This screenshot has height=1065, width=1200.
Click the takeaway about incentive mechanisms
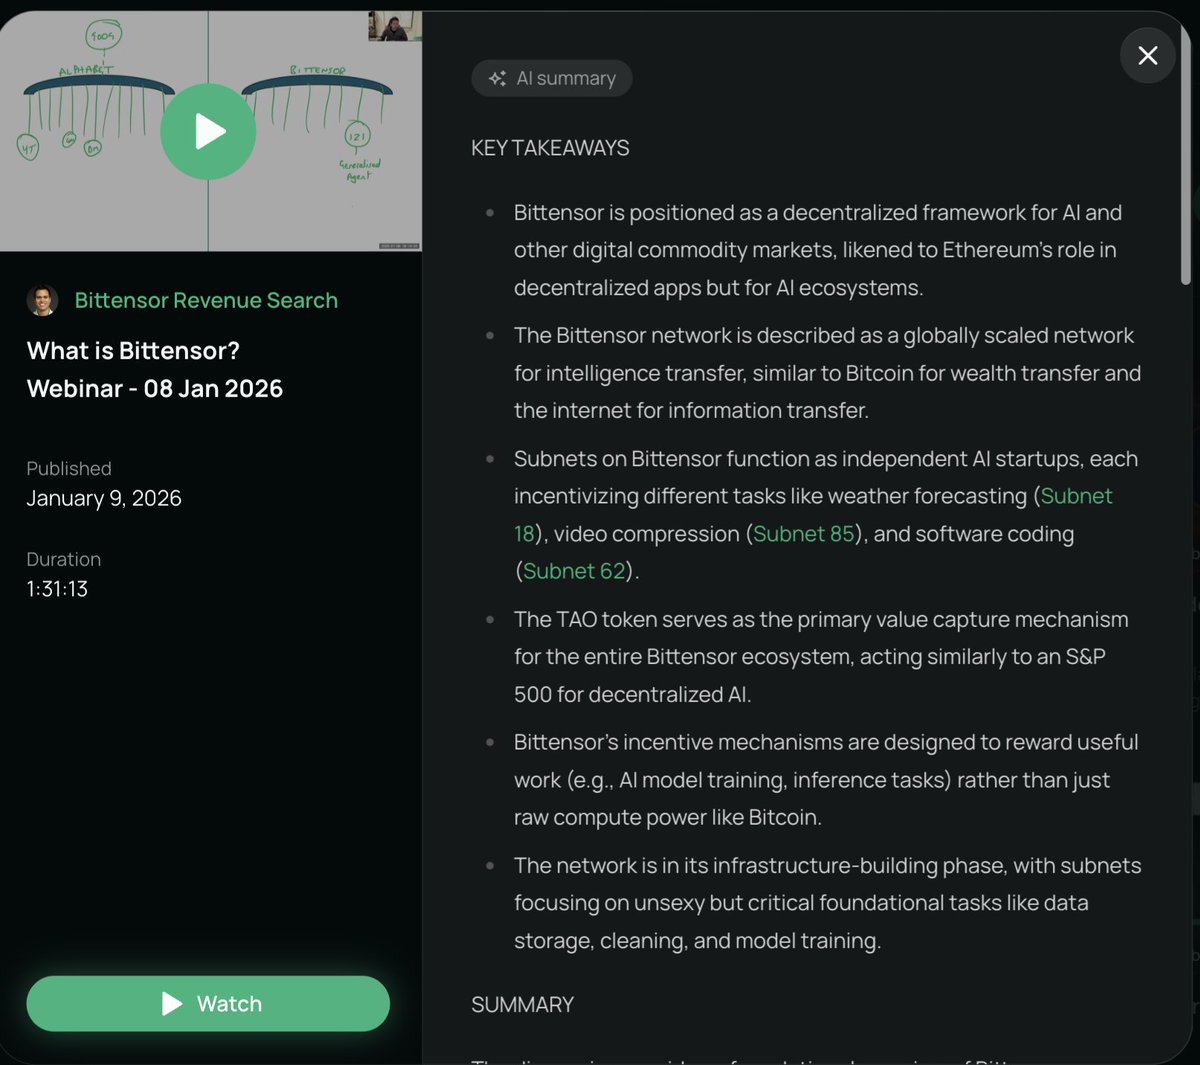click(x=826, y=779)
